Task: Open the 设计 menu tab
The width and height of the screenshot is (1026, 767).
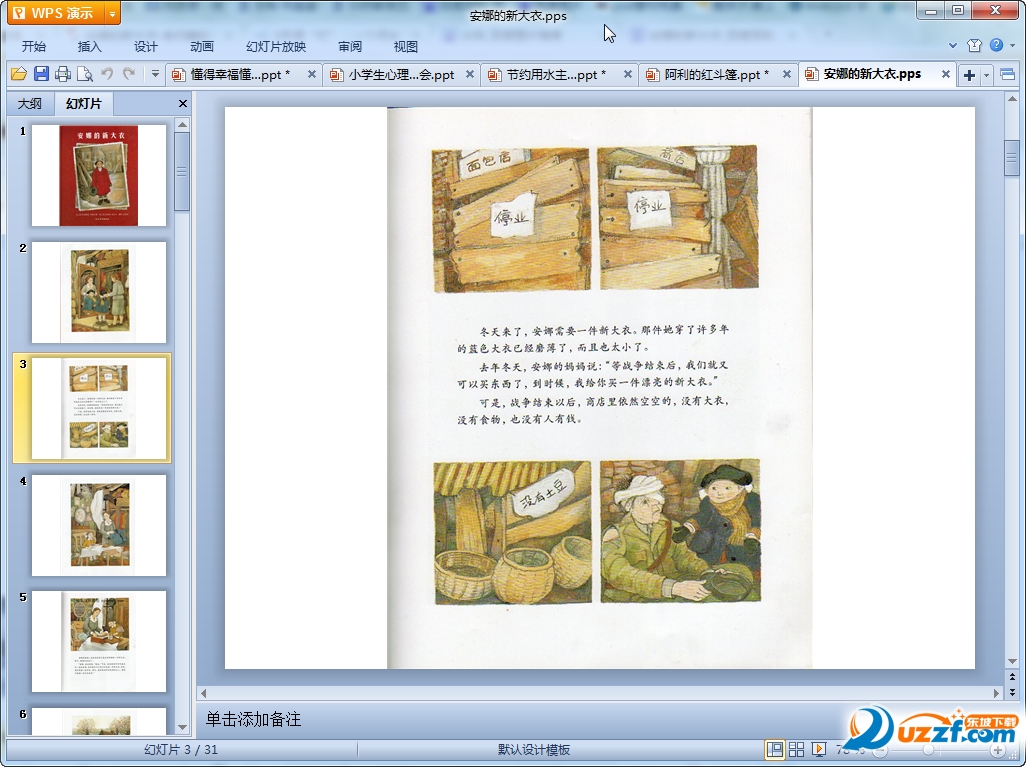Action: [145, 46]
